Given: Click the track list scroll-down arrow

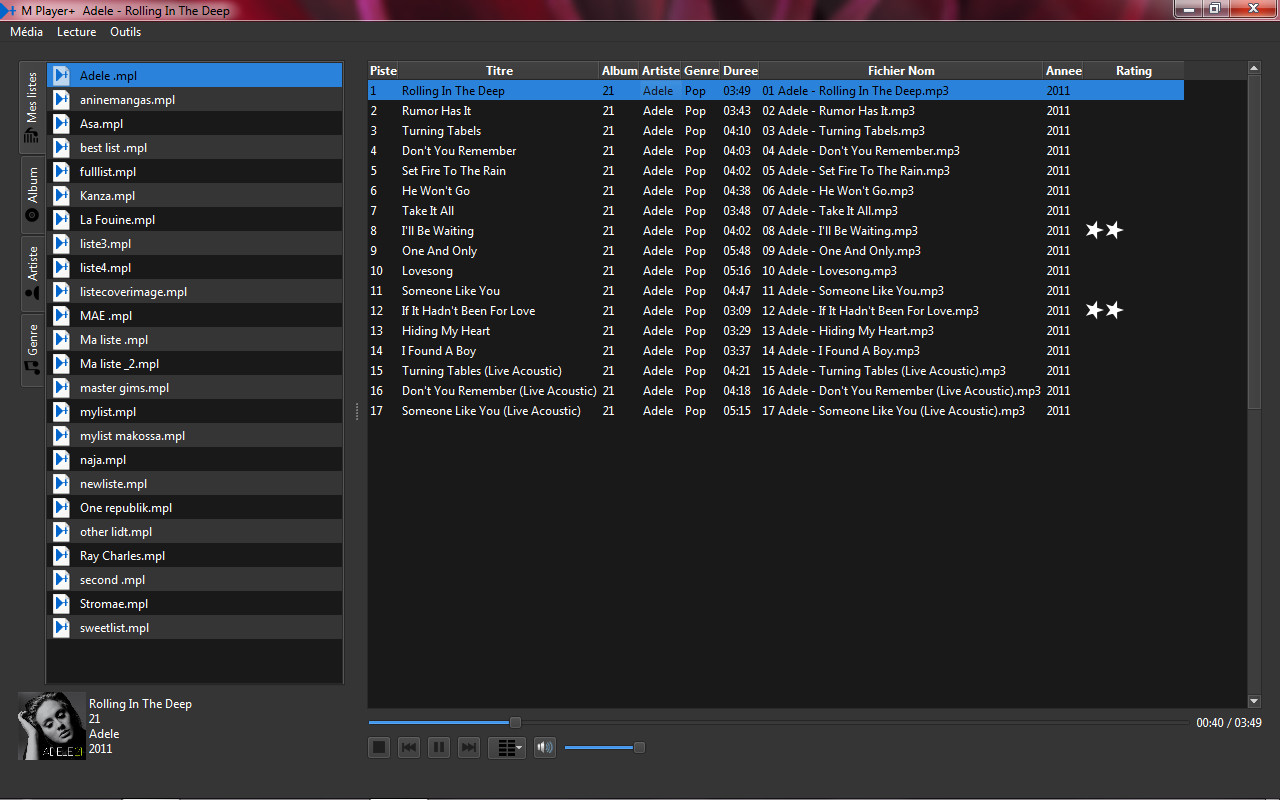Looking at the screenshot, I should [x=1254, y=702].
